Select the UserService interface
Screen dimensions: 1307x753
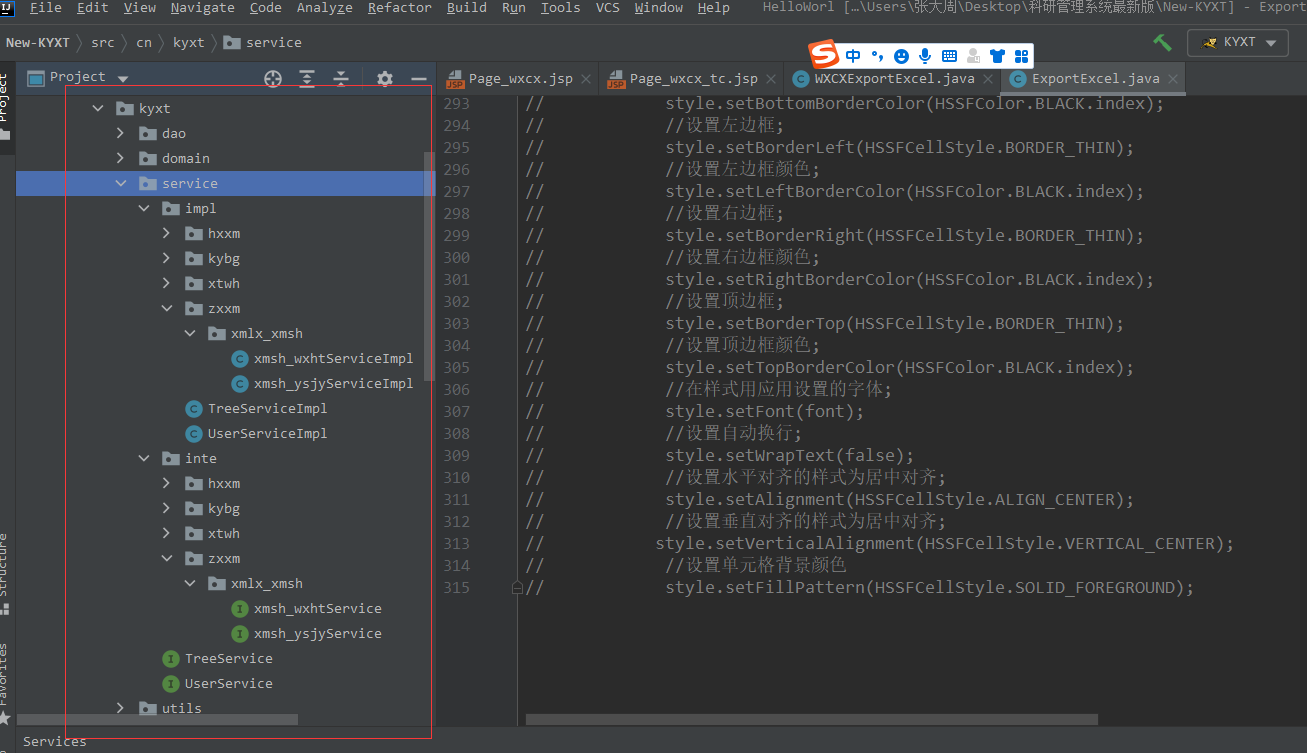pos(217,683)
